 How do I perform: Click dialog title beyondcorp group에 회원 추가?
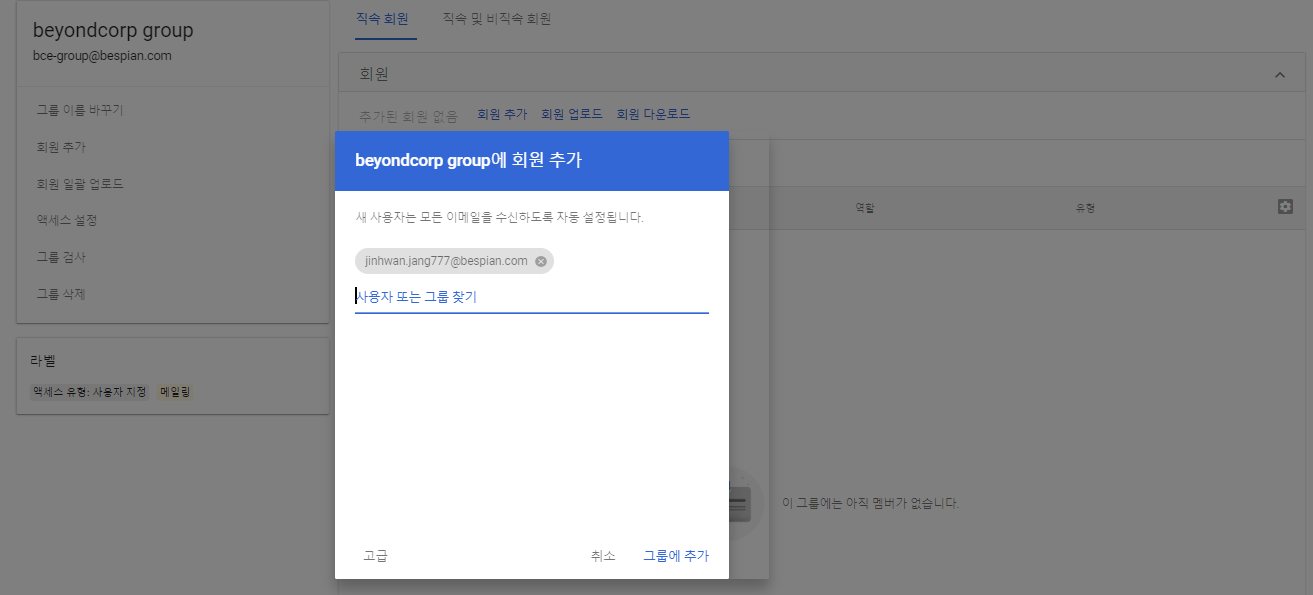pyautogui.click(x=468, y=160)
